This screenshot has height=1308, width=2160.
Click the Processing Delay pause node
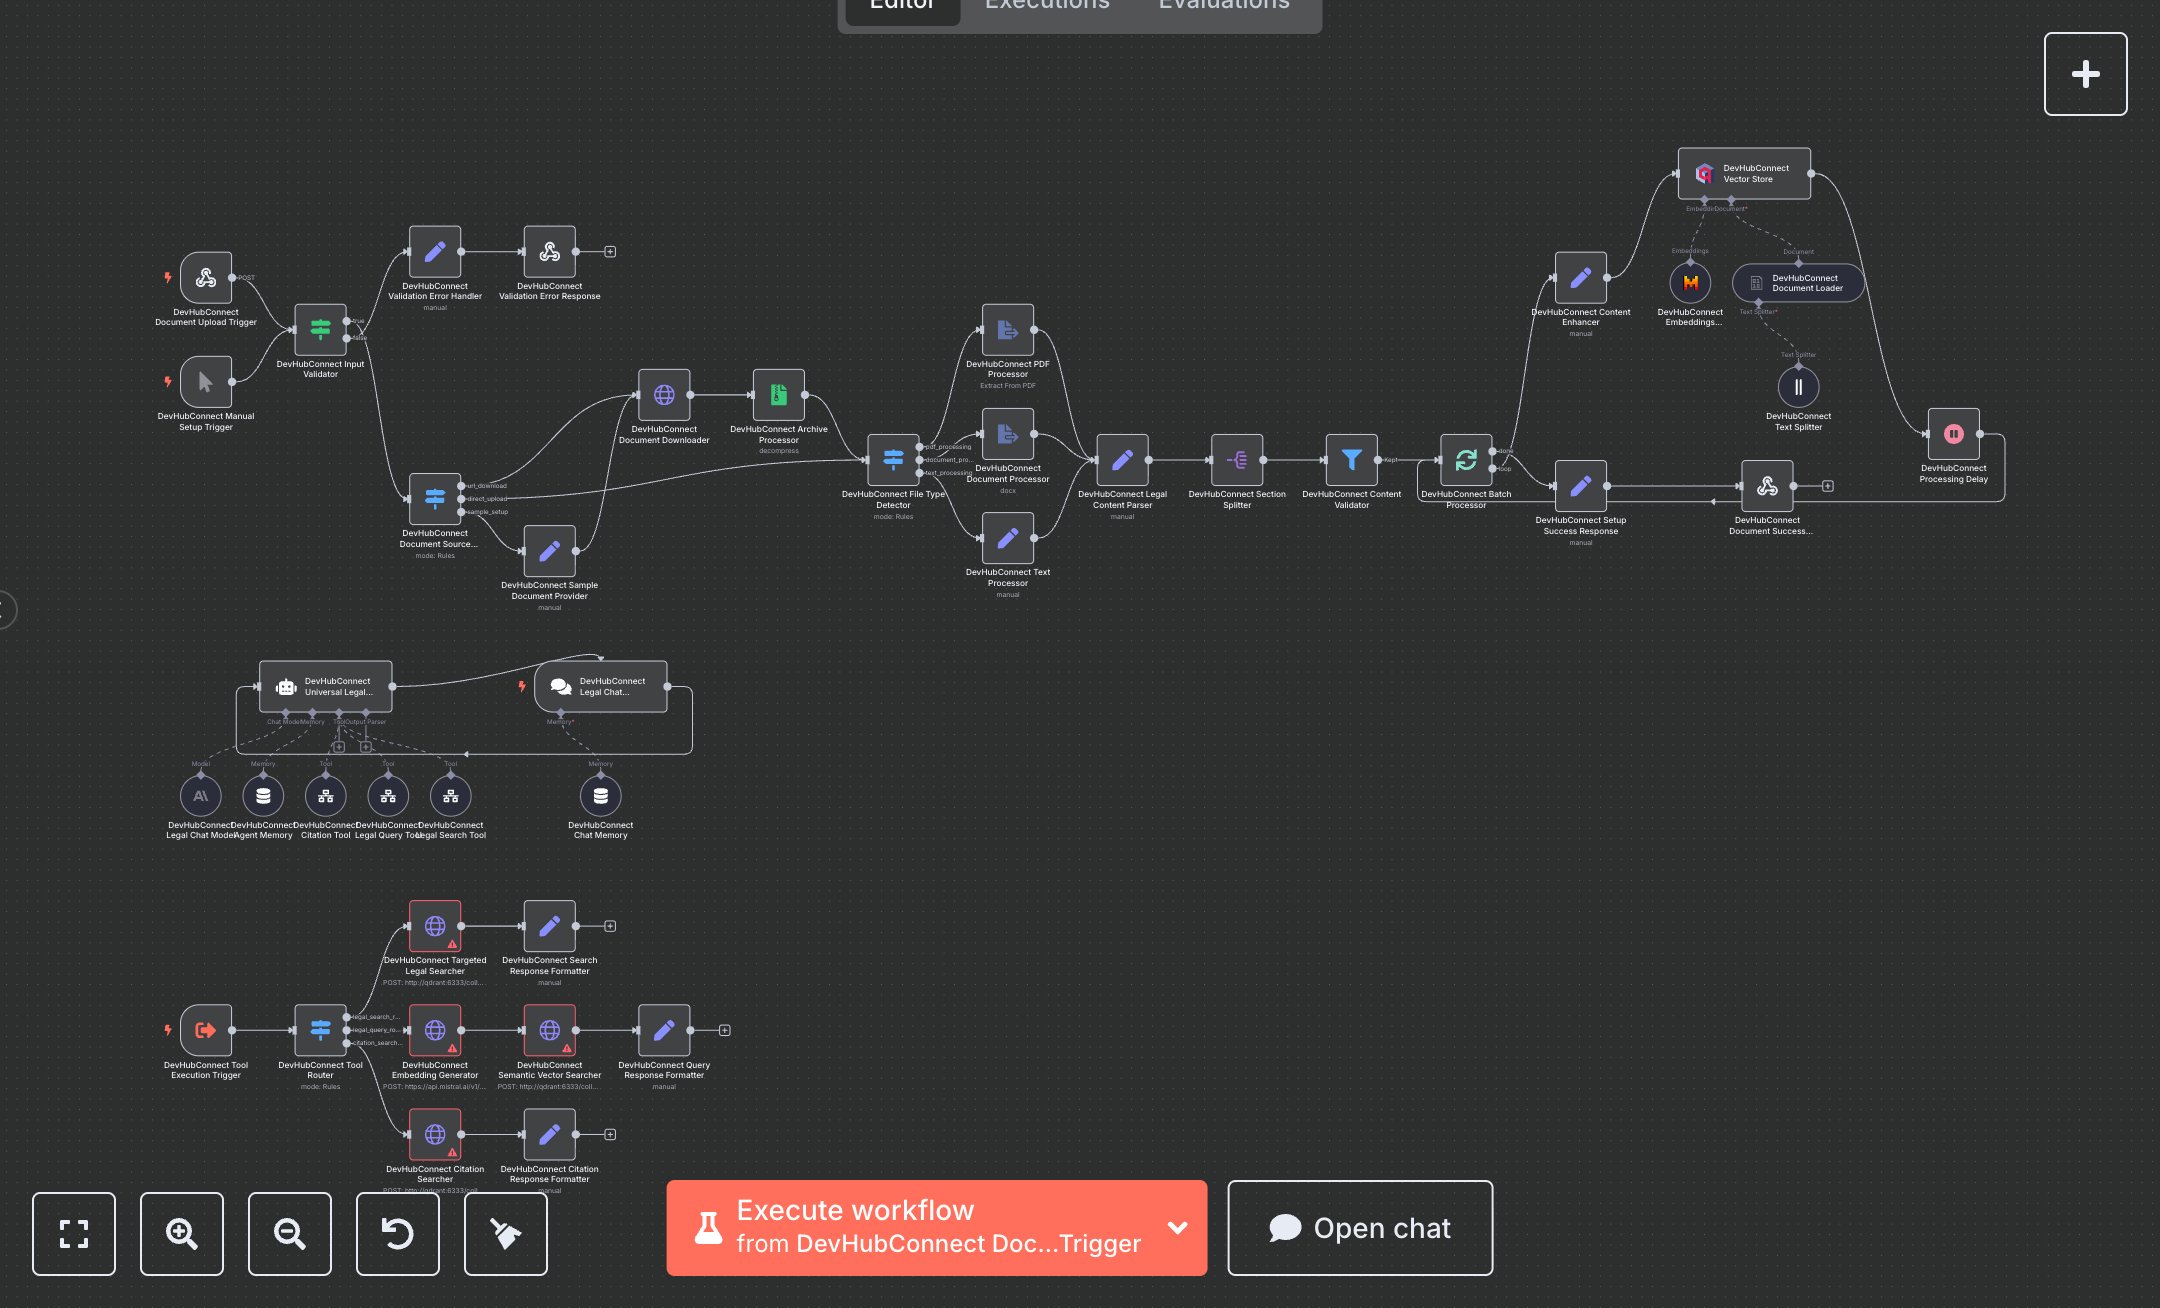1953,434
